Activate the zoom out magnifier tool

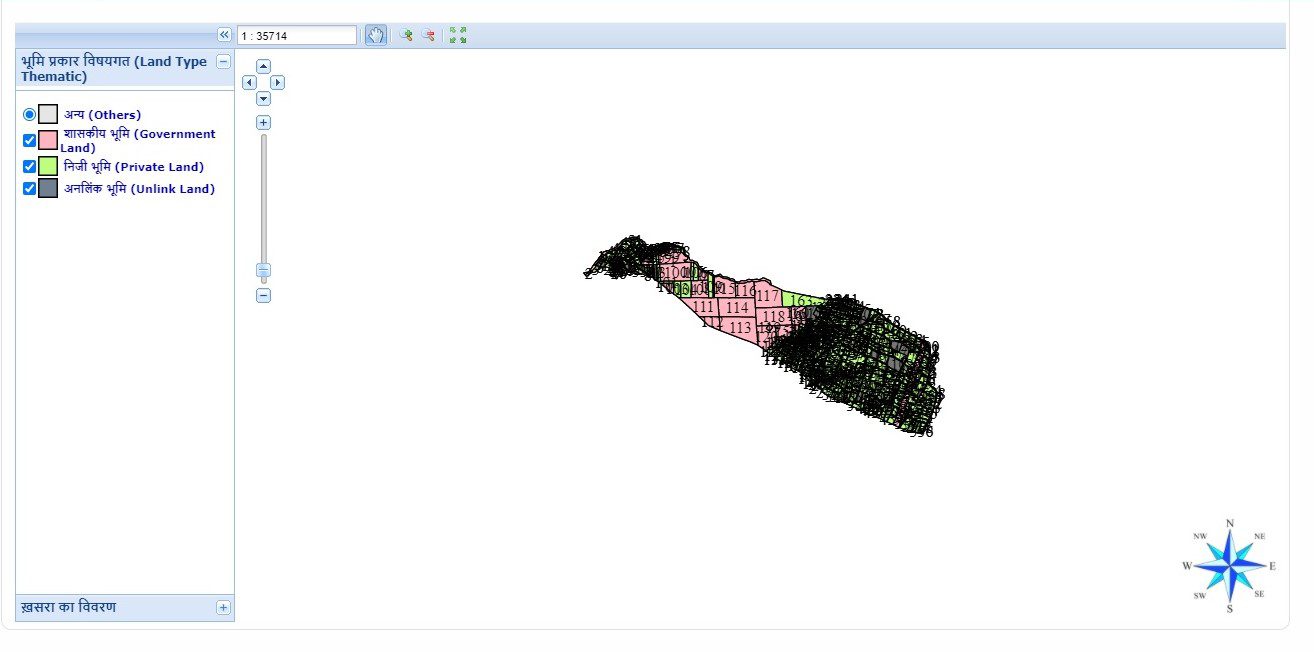click(x=428, y=36)
